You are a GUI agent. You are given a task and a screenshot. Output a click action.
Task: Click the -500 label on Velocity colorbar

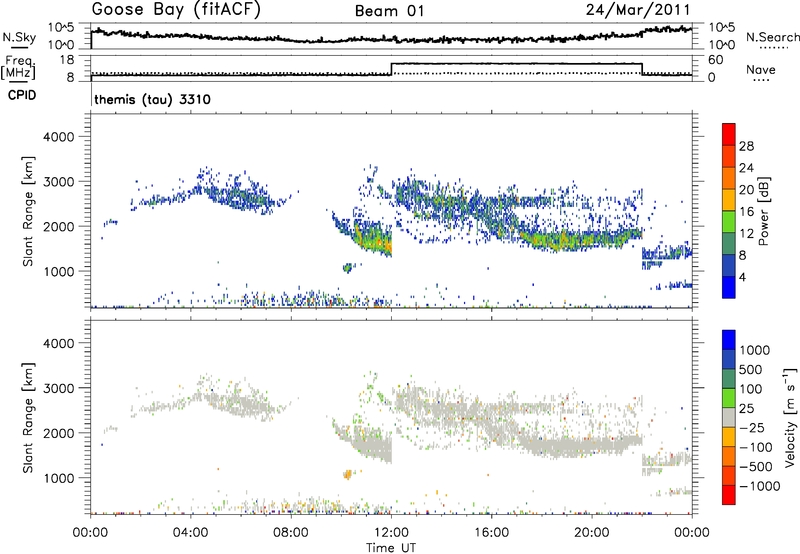(756, 467)
